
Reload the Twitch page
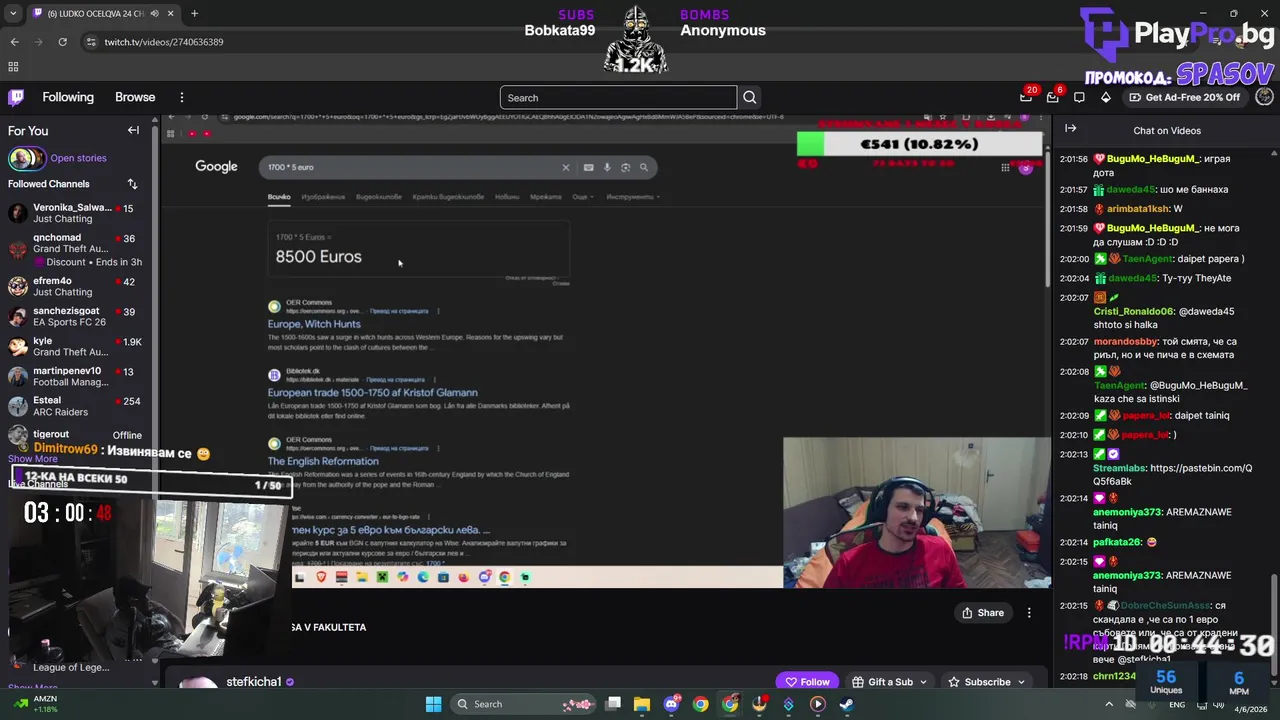click(62, 42)
